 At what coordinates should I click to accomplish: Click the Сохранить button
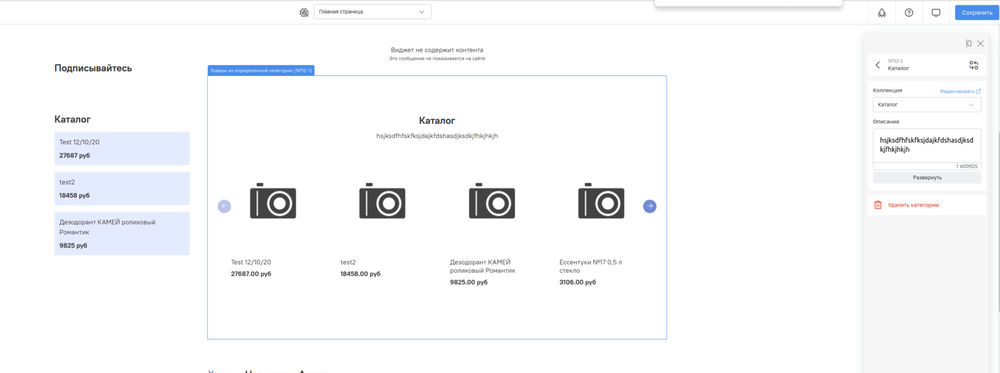coord(976,12)
